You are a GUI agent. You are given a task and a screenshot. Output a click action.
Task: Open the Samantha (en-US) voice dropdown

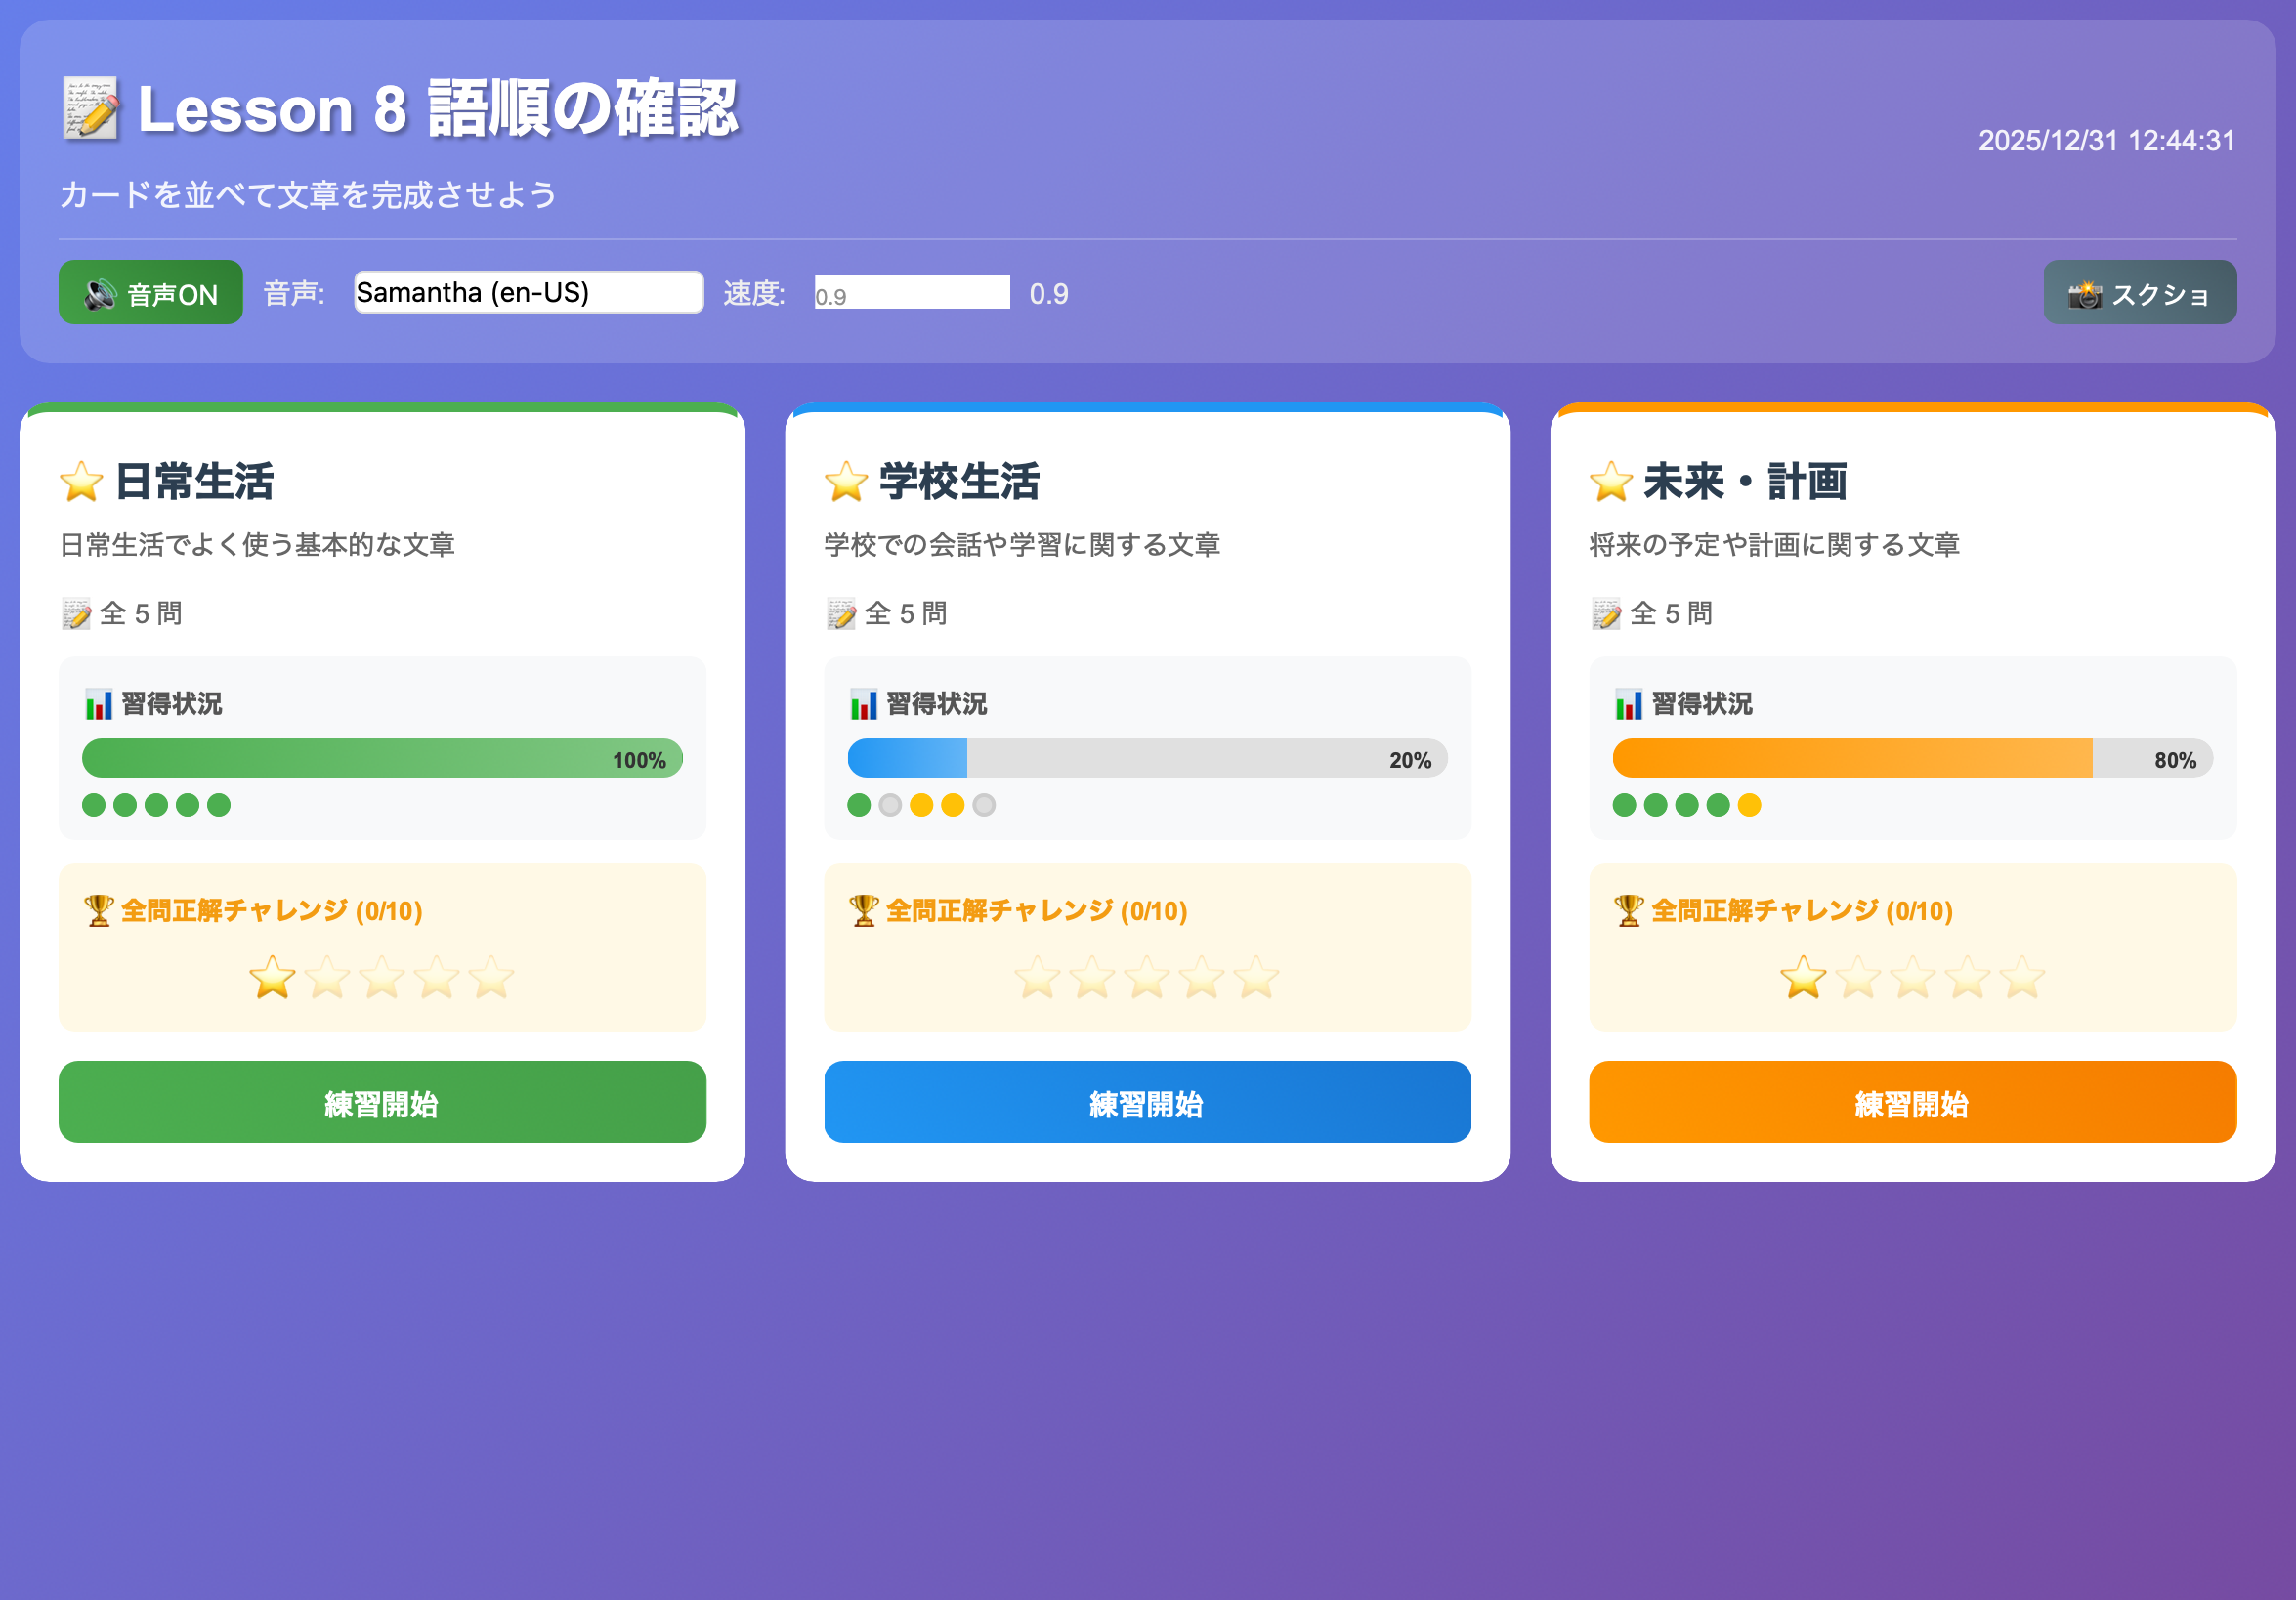point(528,293)
